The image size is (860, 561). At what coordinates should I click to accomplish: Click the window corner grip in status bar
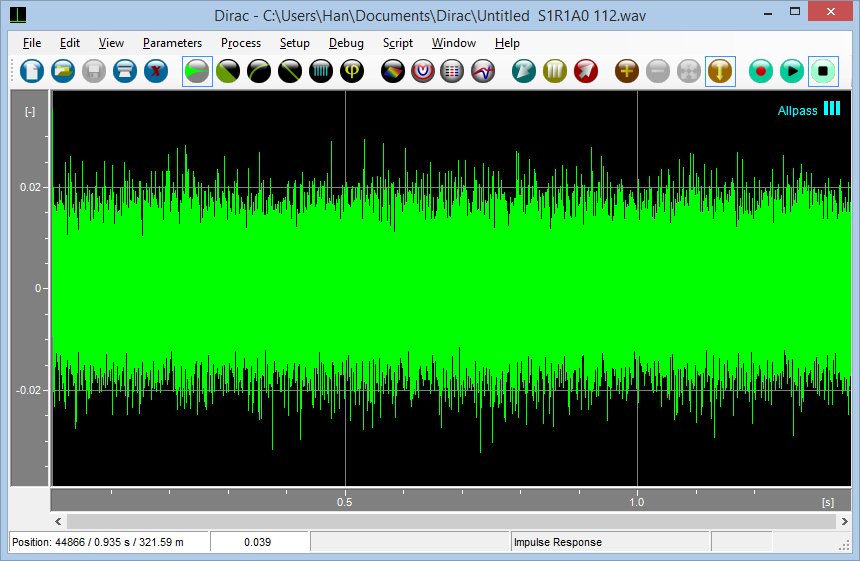[844, 545]
